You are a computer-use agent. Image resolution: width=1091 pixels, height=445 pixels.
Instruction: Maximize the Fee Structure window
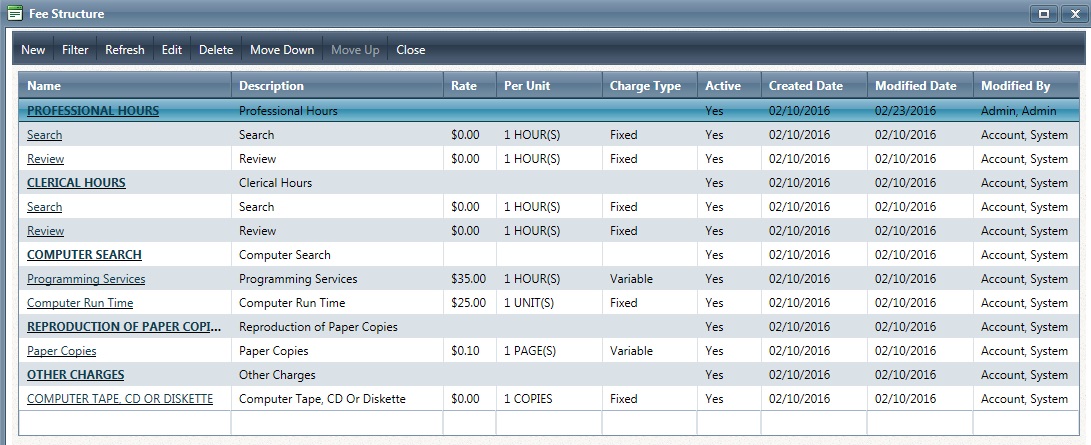(1044, 14)
